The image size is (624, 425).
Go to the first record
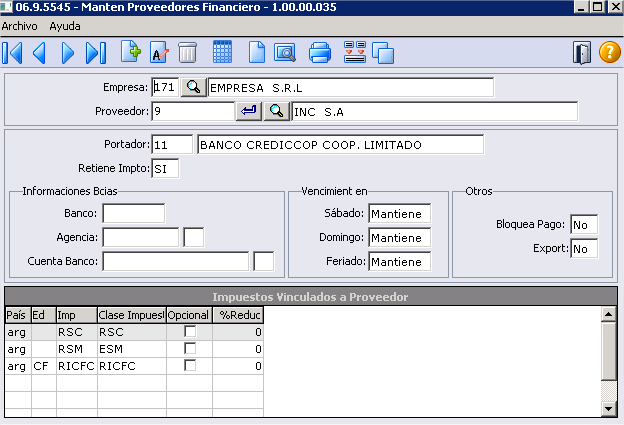pyautogui.click(x=12, y=53)
